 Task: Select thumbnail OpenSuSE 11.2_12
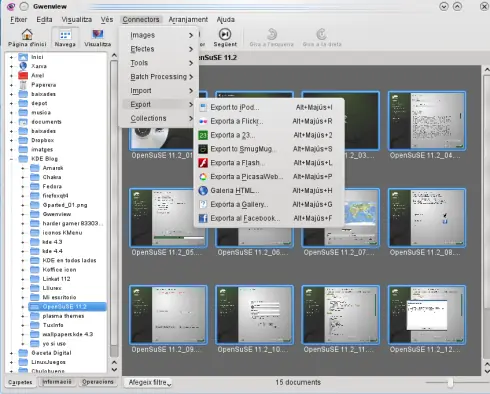point(427,315)
